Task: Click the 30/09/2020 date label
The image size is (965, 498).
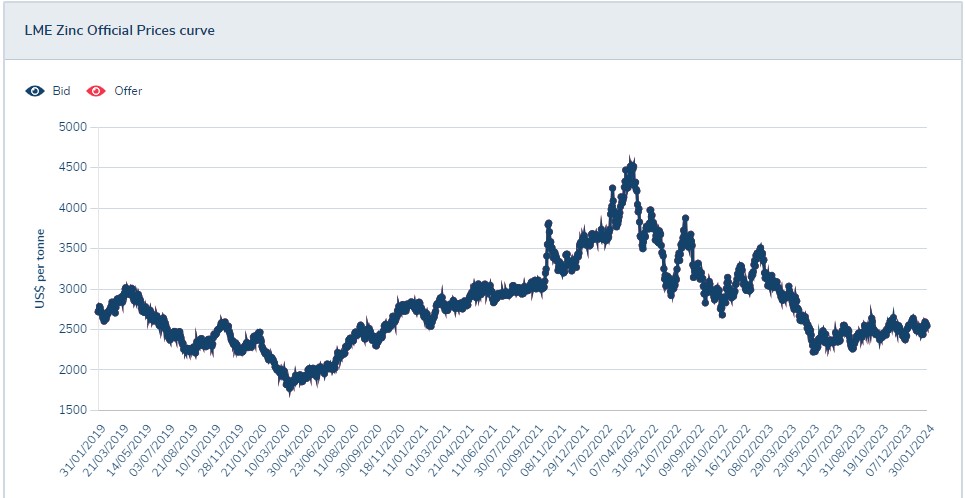Action: [359, 449]
